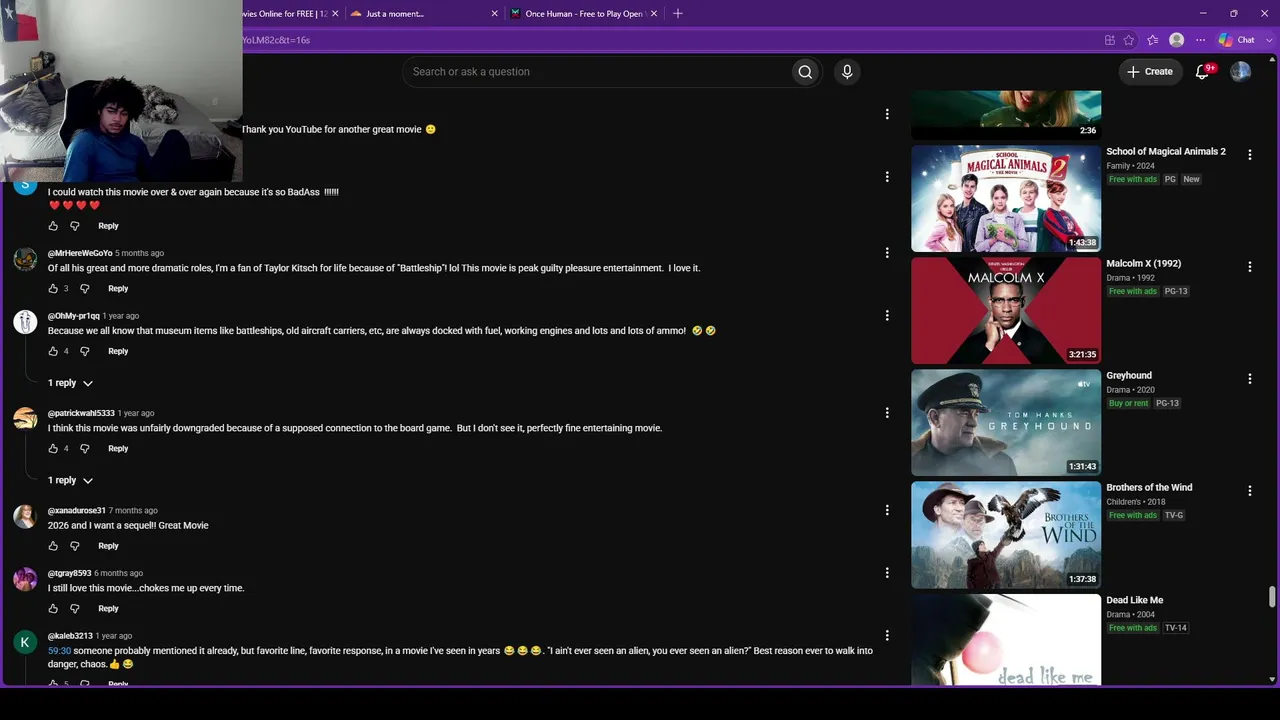Reply to the @tgray8593 comment
The image size is (1280, 720).
point(108,609)
